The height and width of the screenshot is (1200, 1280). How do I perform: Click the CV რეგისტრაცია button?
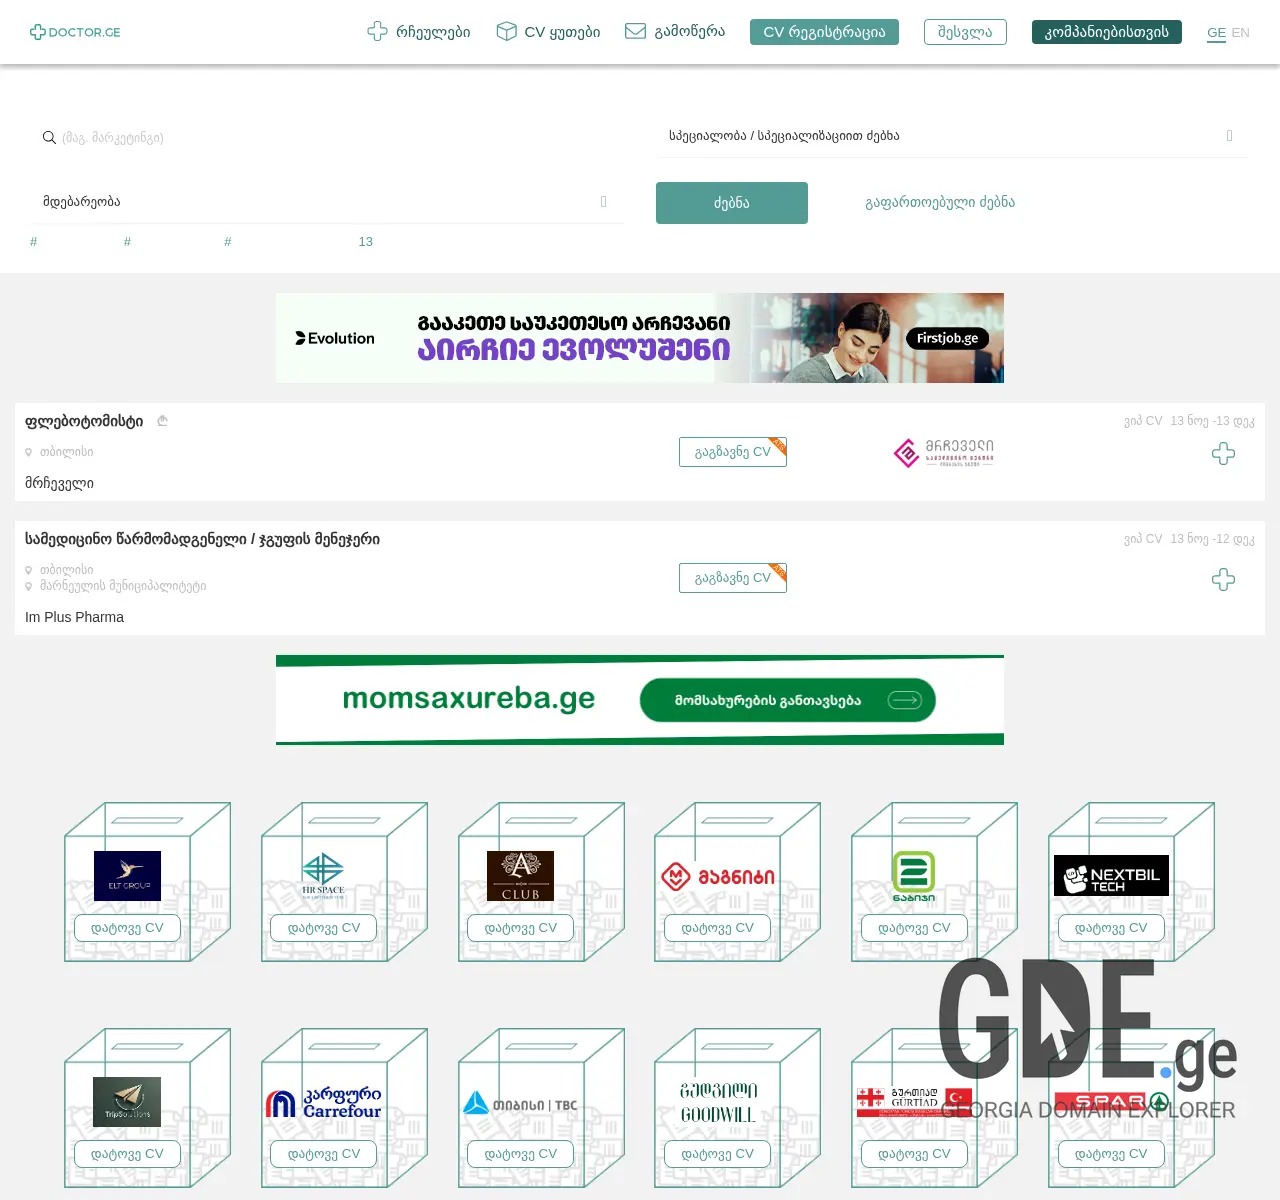click(824, 31)
